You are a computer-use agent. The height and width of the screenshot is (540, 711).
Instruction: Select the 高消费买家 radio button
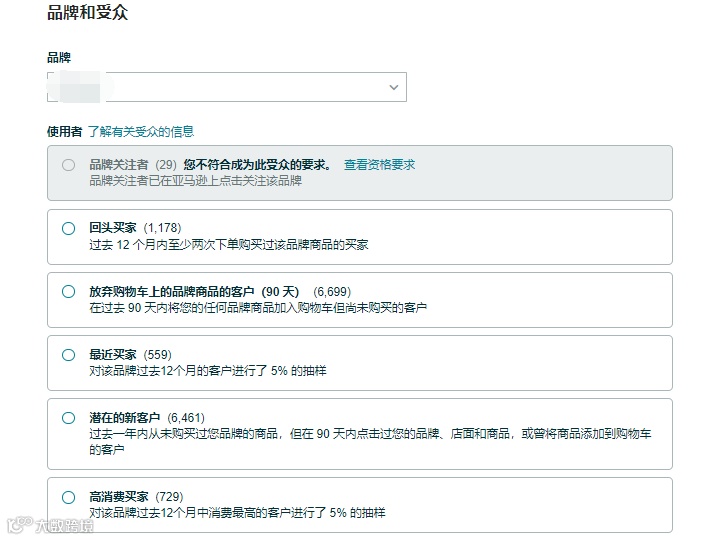[68, 497]
